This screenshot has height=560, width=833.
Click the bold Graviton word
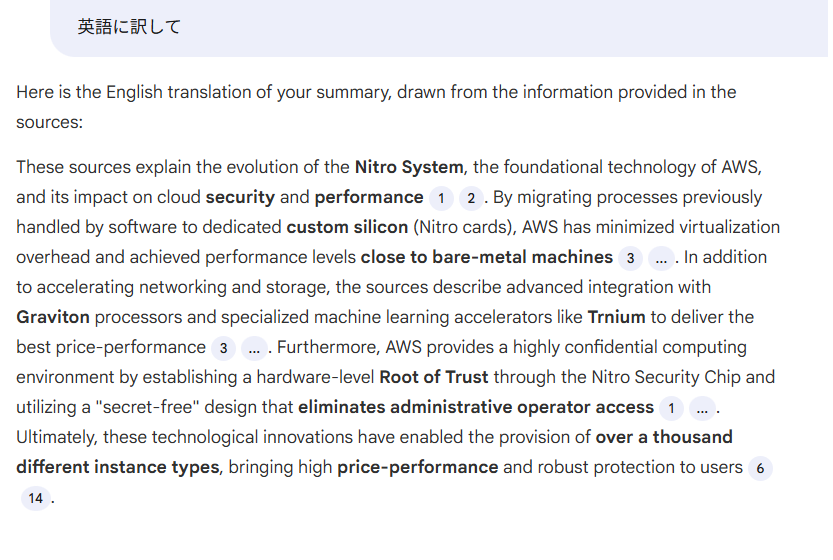(53, 317)
